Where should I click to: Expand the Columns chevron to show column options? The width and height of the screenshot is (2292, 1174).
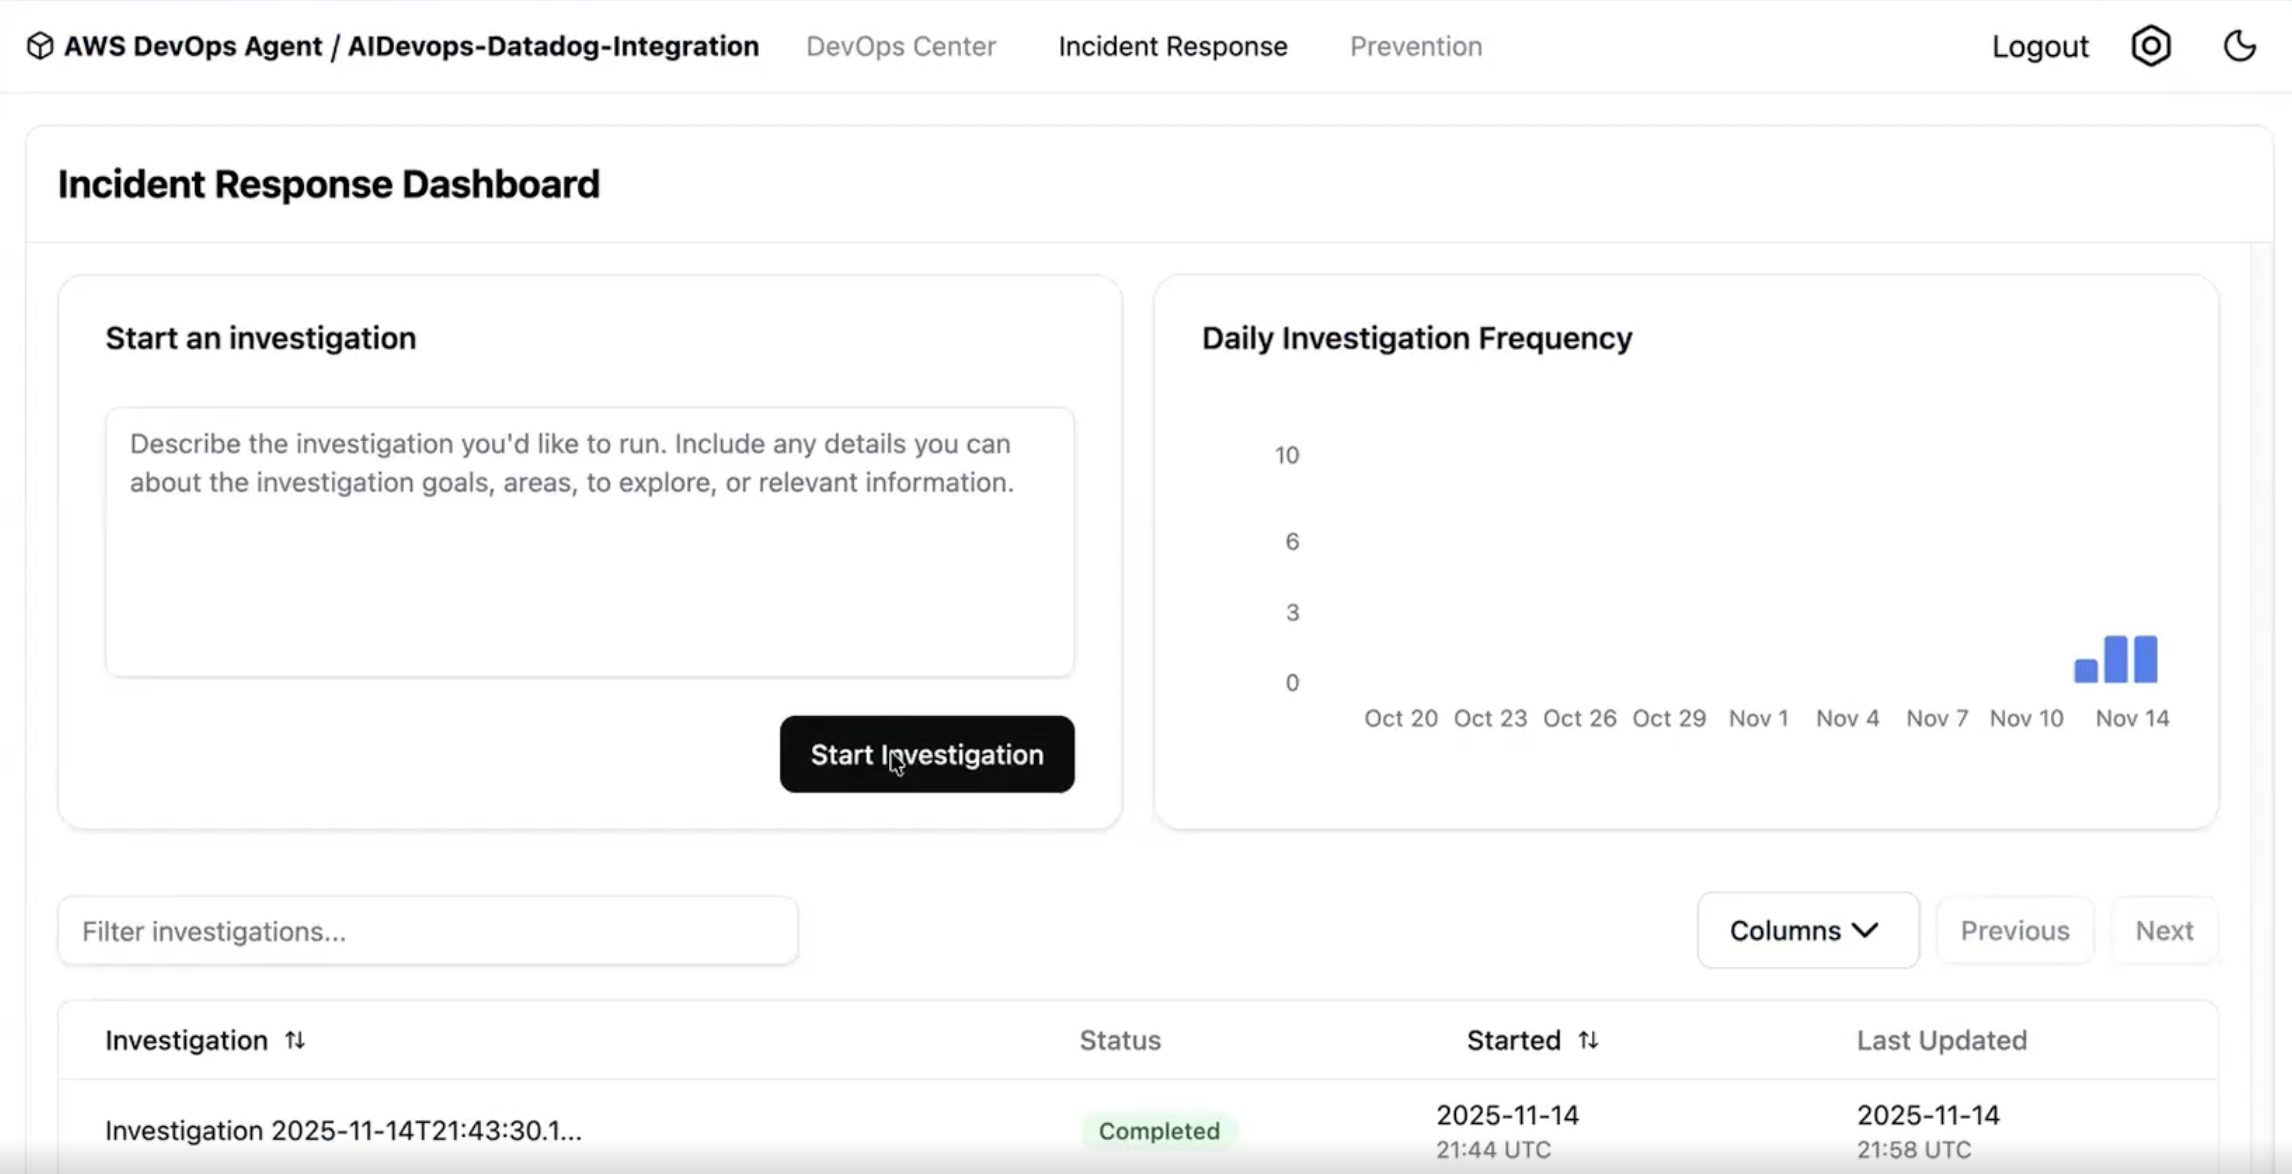(x=1865, y=930)
